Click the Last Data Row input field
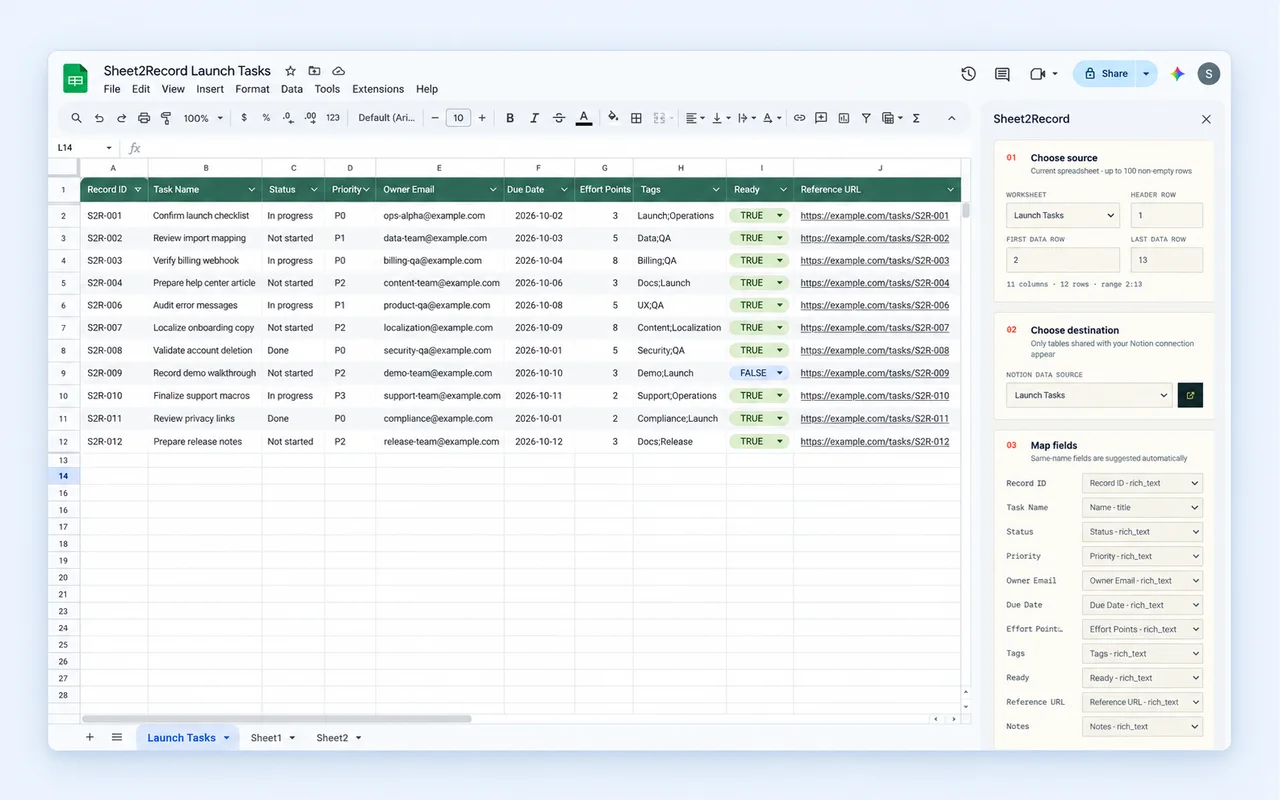Screen dimensions: 1280x800 pyautogui.click(x=1166, y=260)
